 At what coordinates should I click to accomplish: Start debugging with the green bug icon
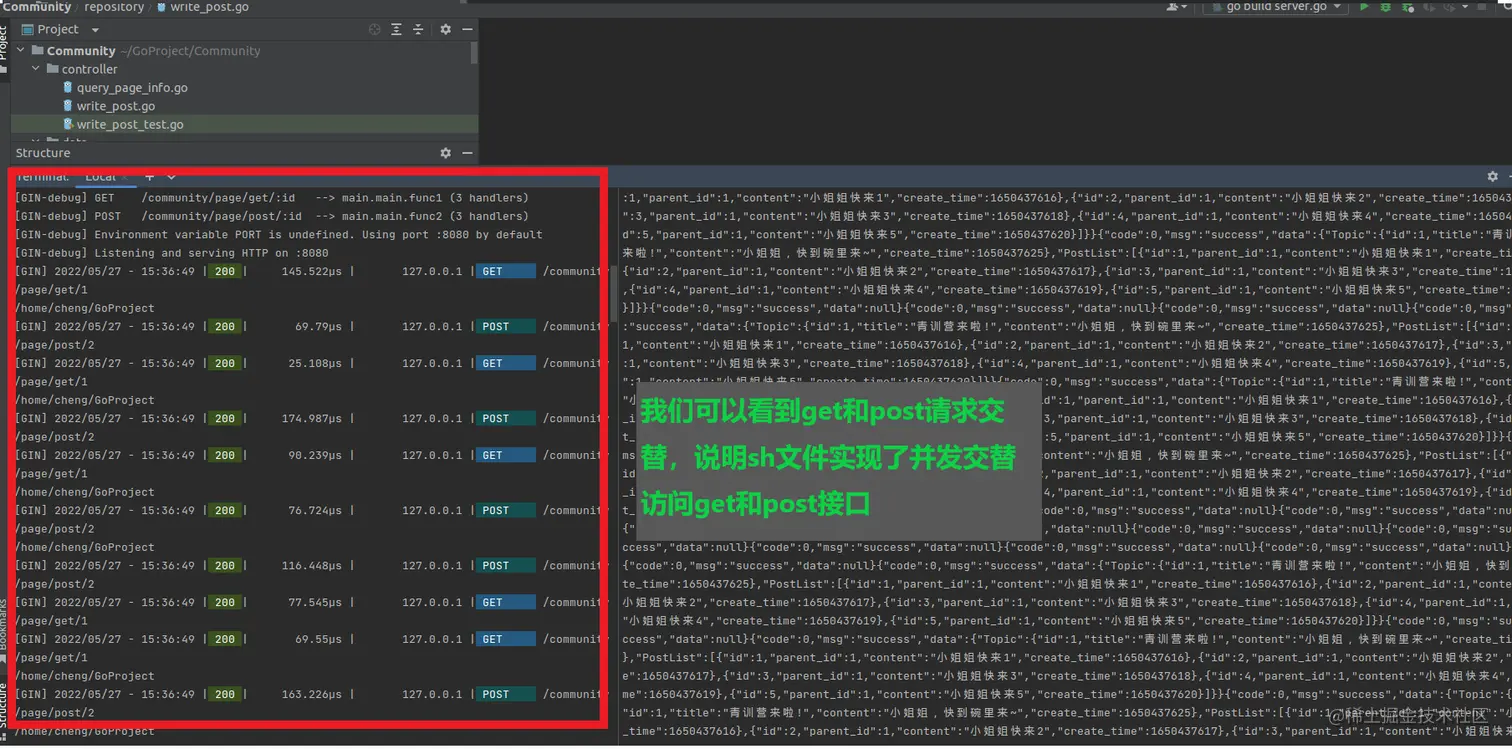(x=1386, y=7)
